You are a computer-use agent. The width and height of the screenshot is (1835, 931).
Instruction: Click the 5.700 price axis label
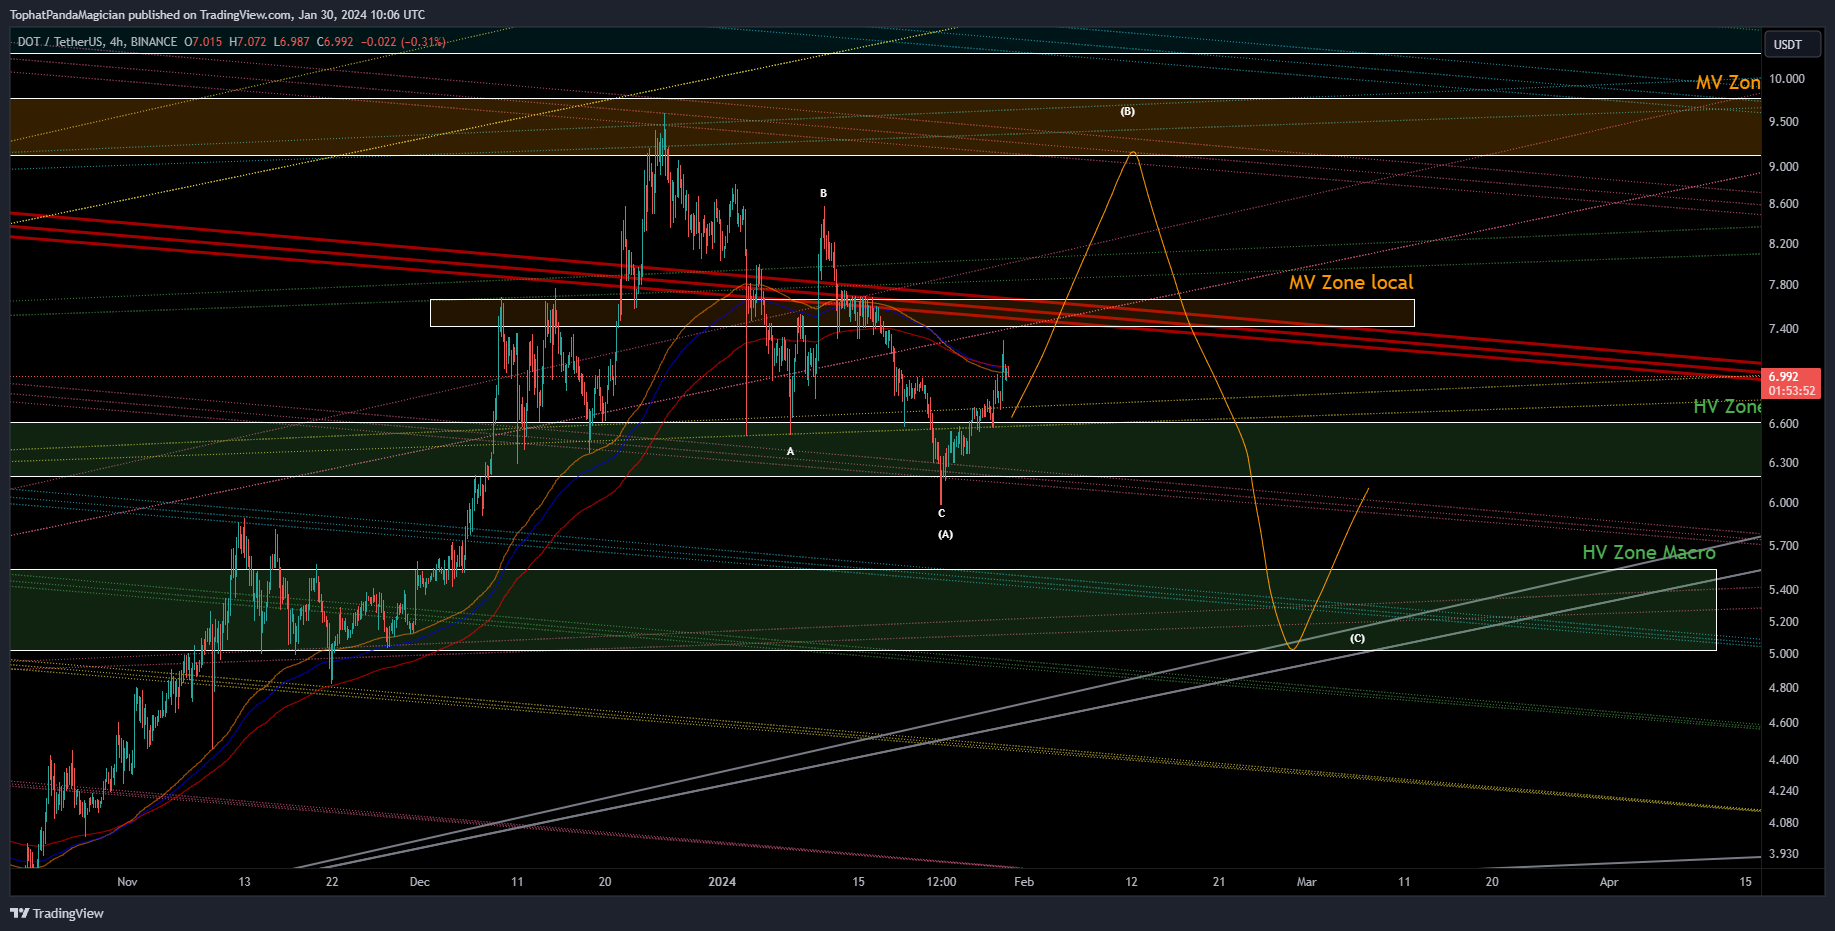pos(1783,546)
